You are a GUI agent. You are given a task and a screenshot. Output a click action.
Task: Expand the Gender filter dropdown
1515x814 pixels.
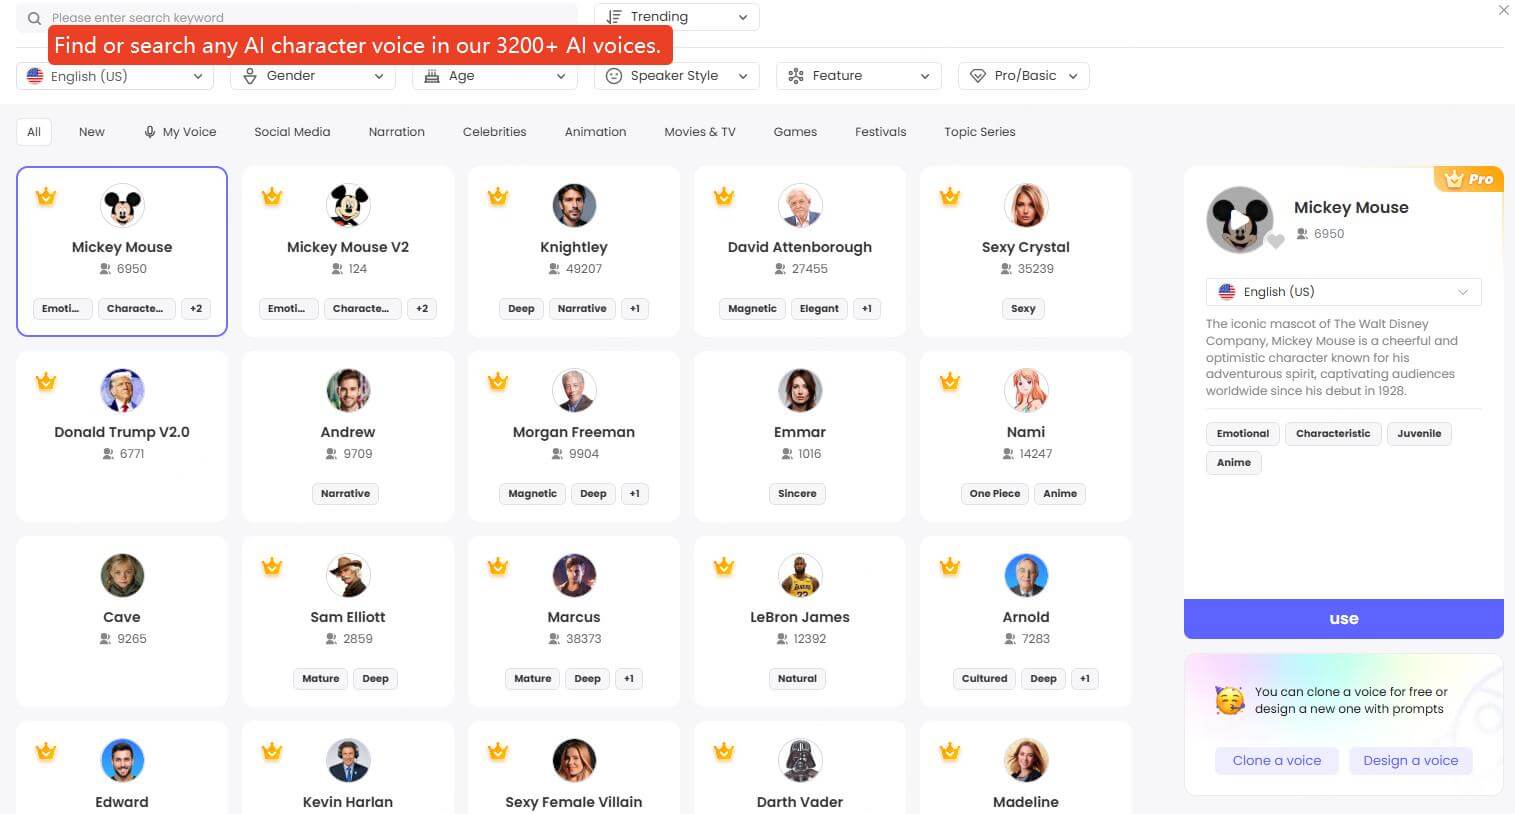pos(312,76)
